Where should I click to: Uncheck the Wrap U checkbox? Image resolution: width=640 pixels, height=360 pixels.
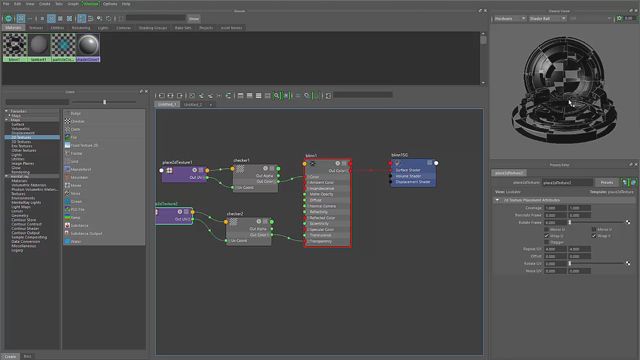coord(547,236)
